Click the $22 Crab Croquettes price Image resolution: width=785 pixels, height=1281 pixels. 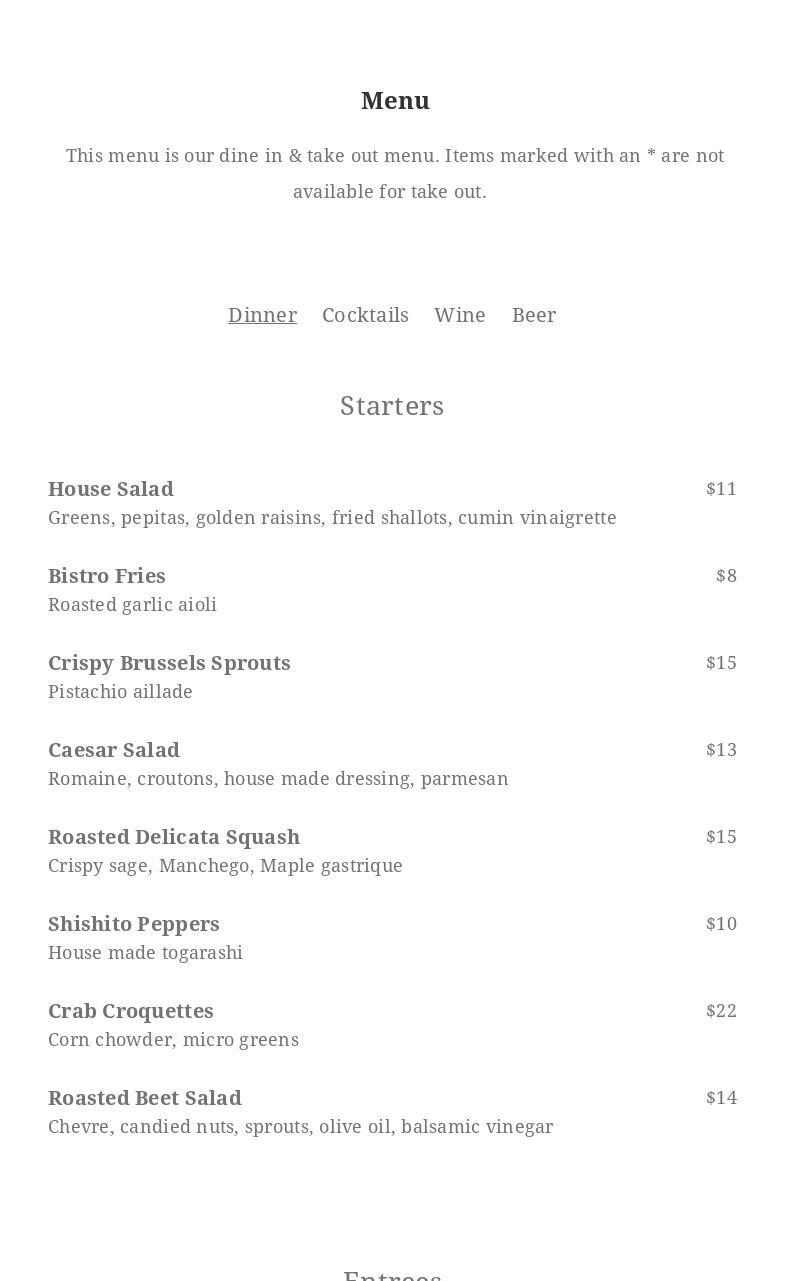721,1011
